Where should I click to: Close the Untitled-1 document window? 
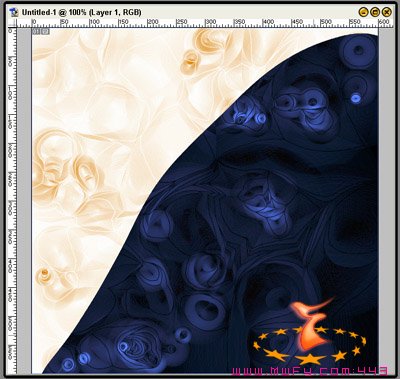coord(386,12)
